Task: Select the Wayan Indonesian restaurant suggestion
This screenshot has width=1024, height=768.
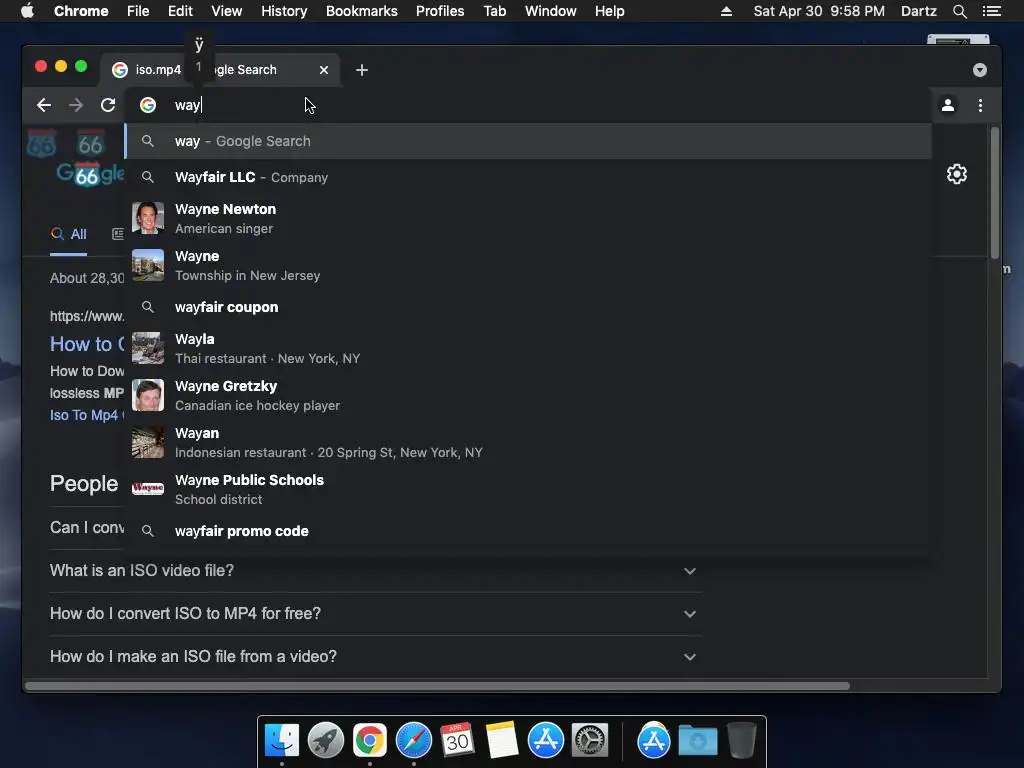Action: 528,442
